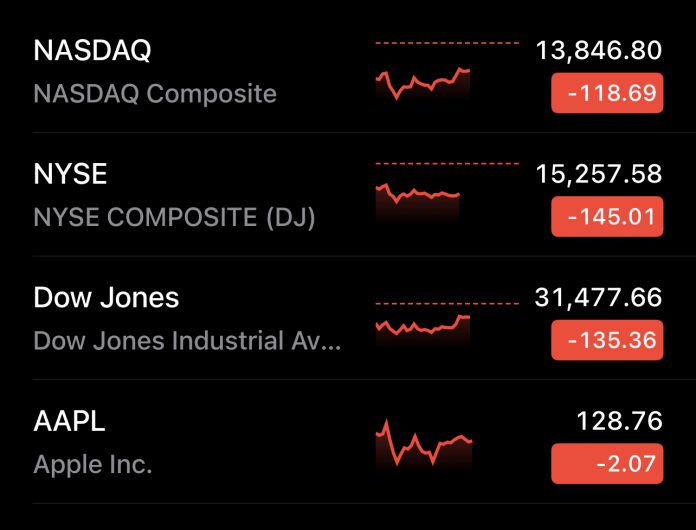696x530 pixels.
Task: Select the AAPL ticker symbol
Action: tap(69, 421)
